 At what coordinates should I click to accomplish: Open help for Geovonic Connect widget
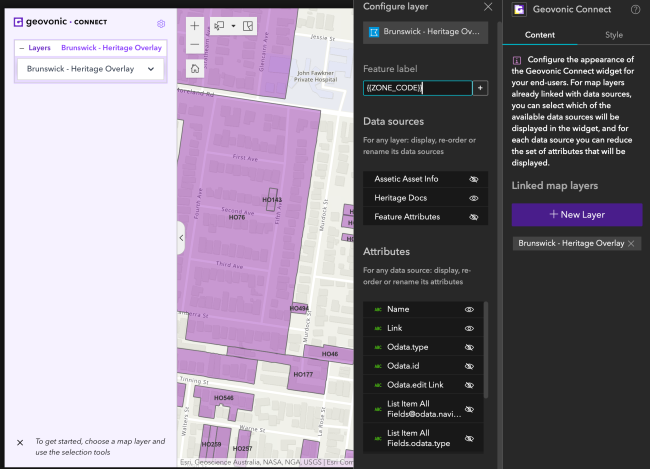click(635, 10)
